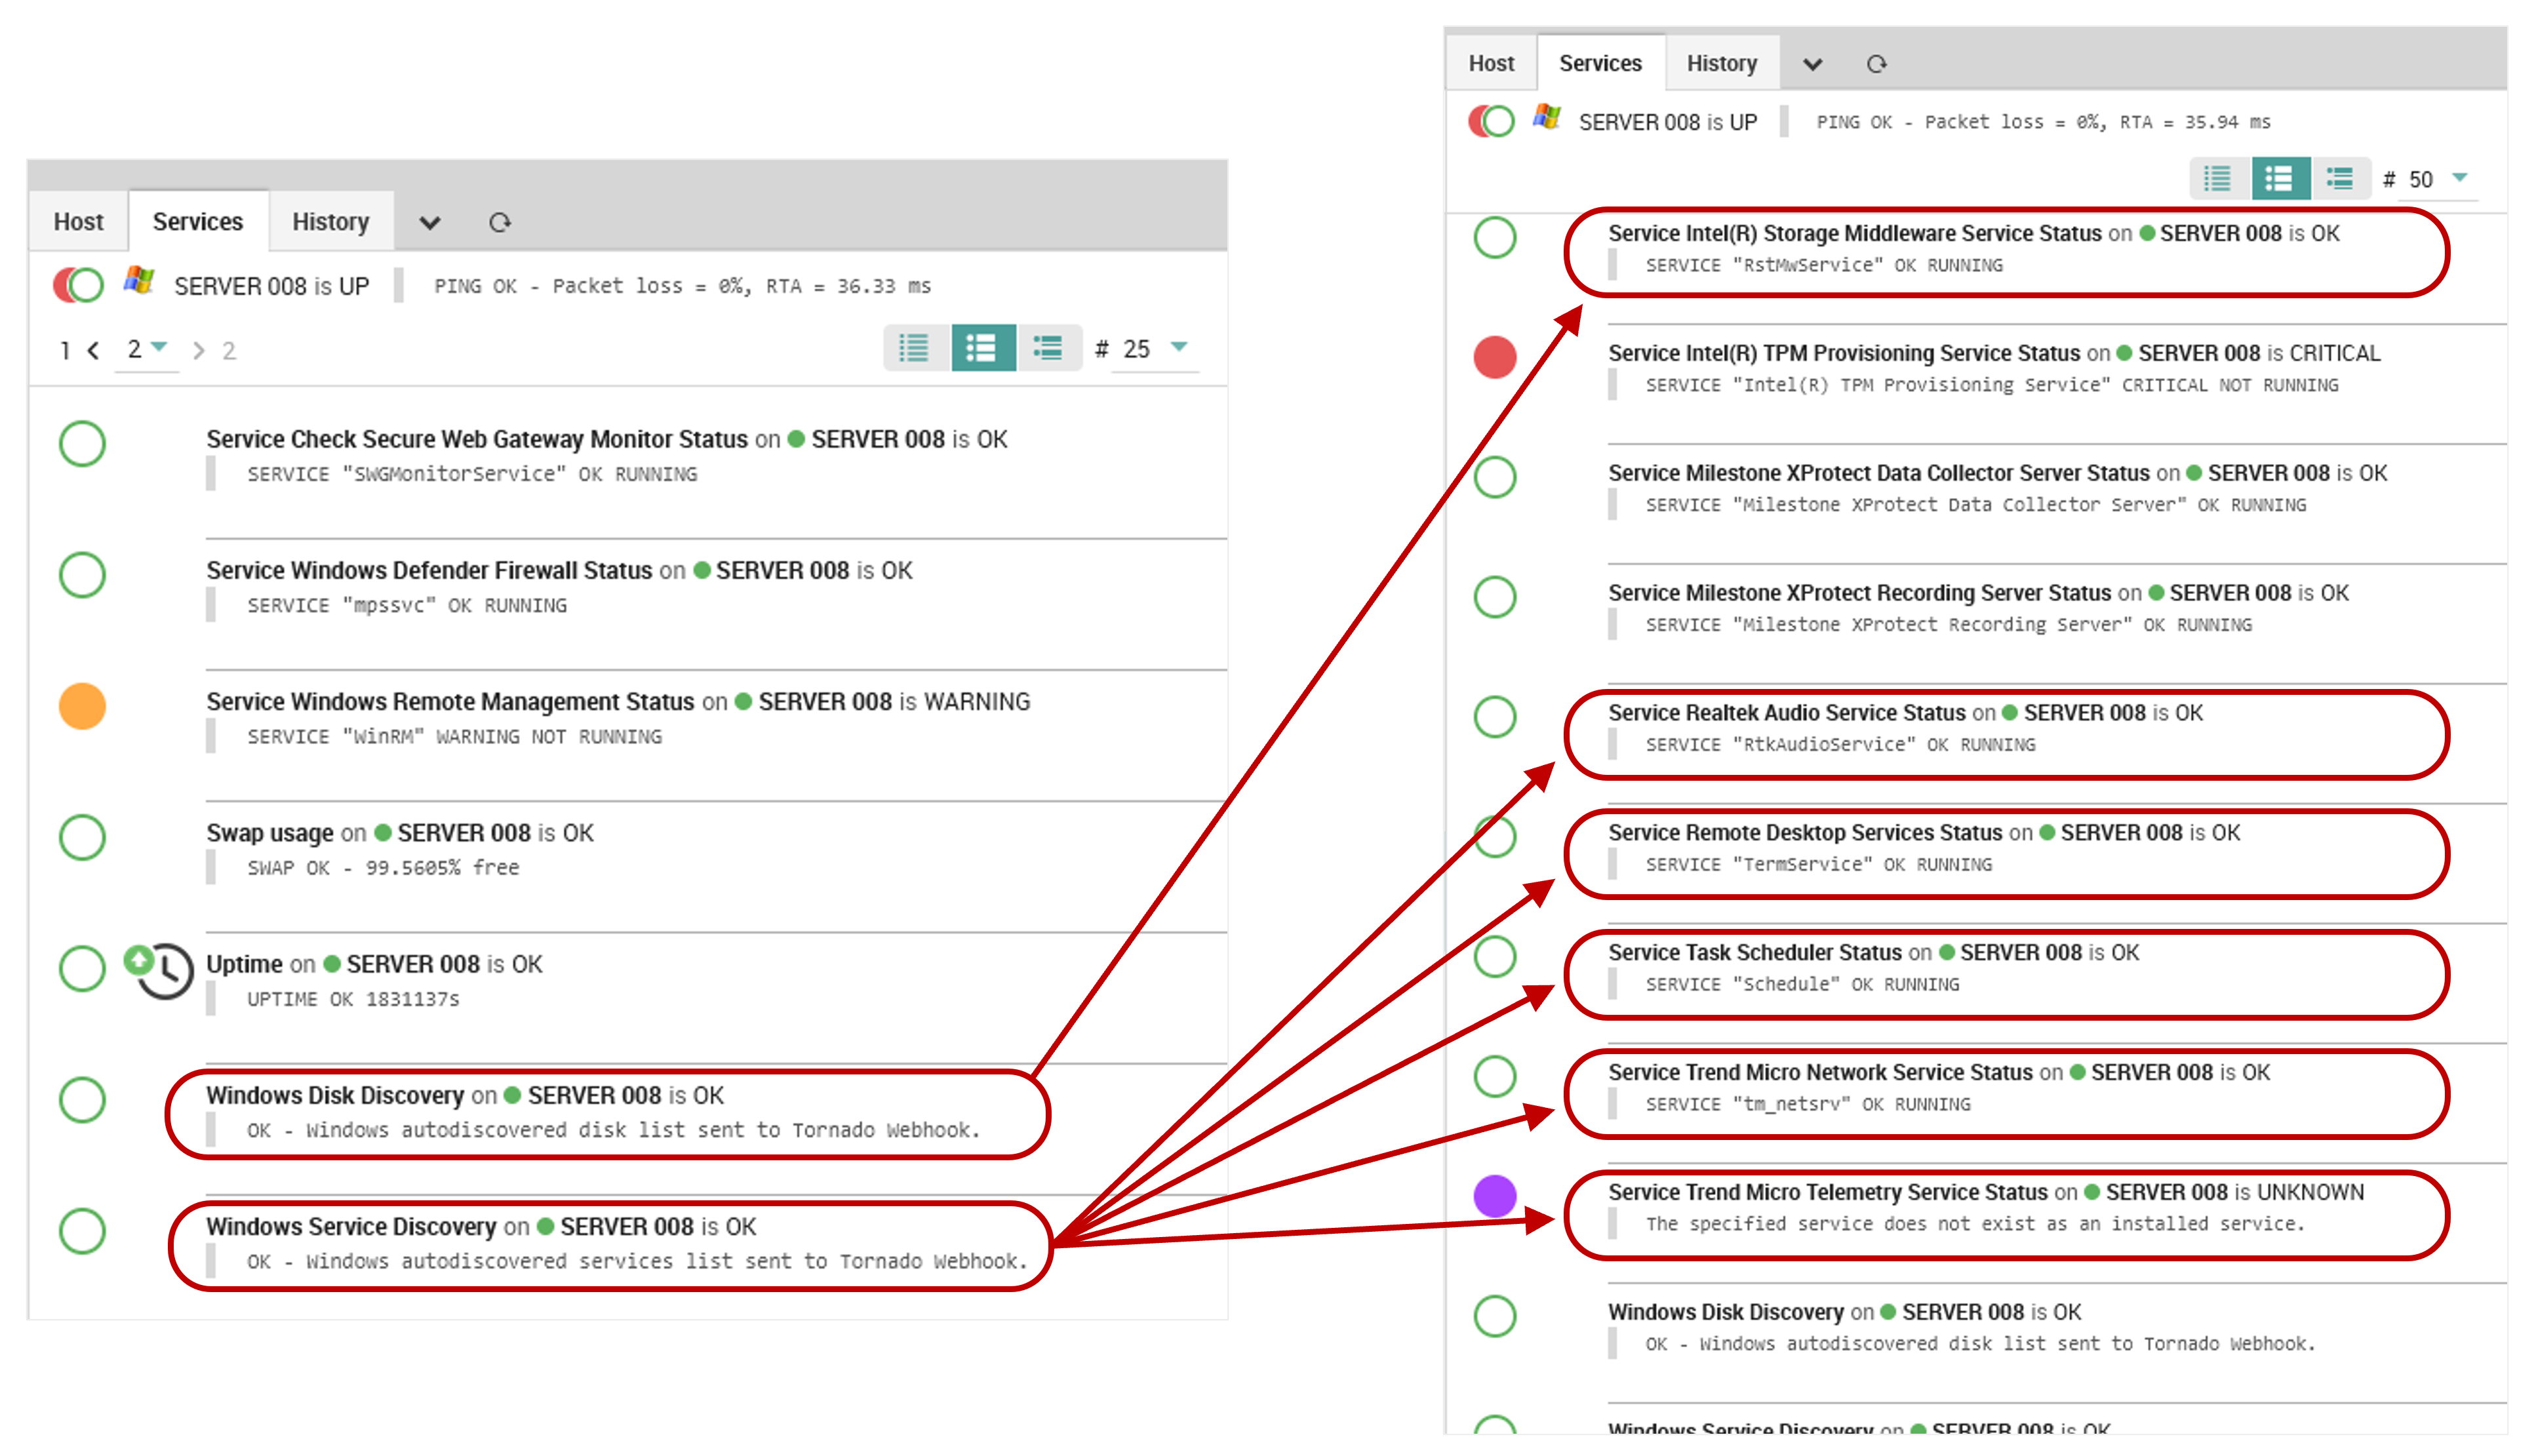Choose detailed list view in left panel
The width and height of the screenshot is (2536, 1456).
pos(1049,348)
